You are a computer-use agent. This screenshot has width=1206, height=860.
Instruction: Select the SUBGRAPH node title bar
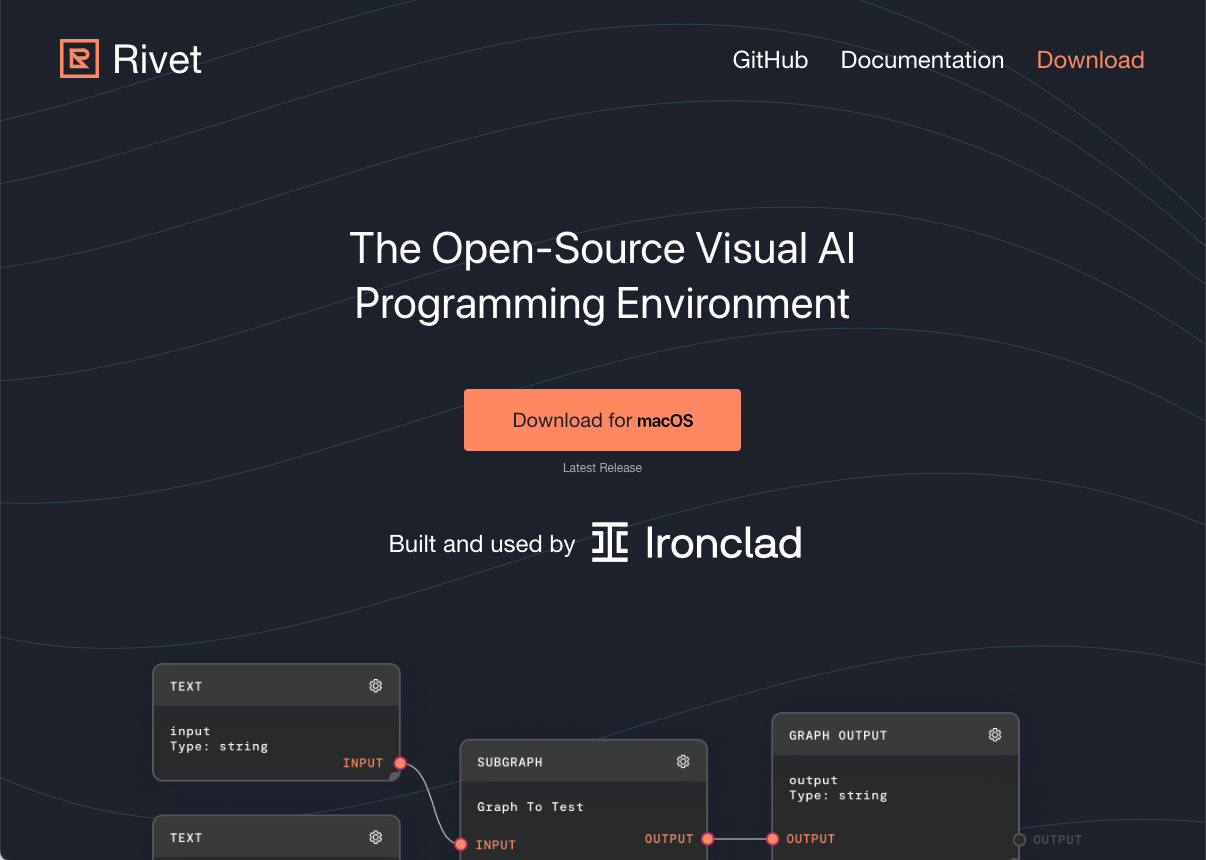click(584, 762)
